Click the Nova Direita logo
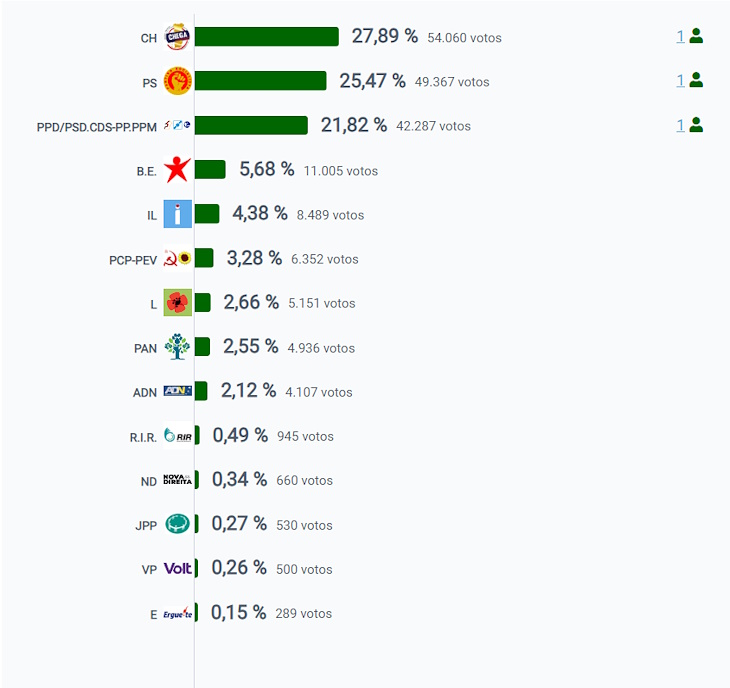This screenshot has height=688, width=730. [x=177, y=479]
